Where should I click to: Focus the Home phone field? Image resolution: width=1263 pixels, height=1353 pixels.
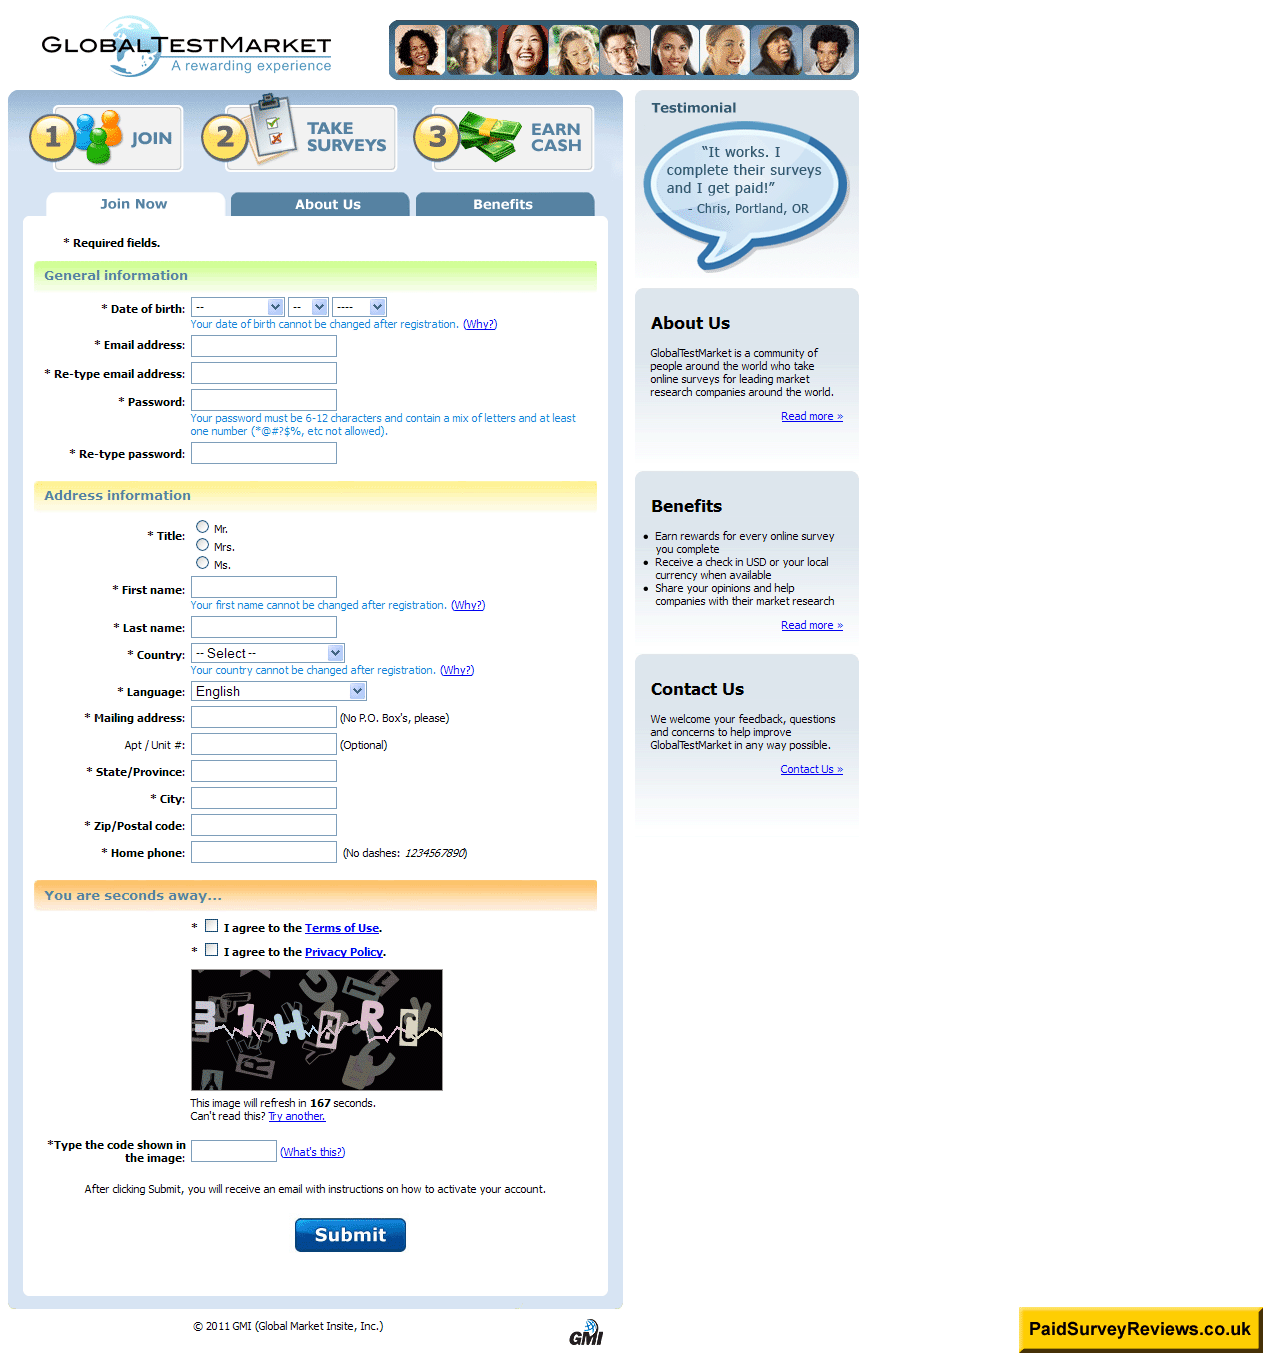264,852
